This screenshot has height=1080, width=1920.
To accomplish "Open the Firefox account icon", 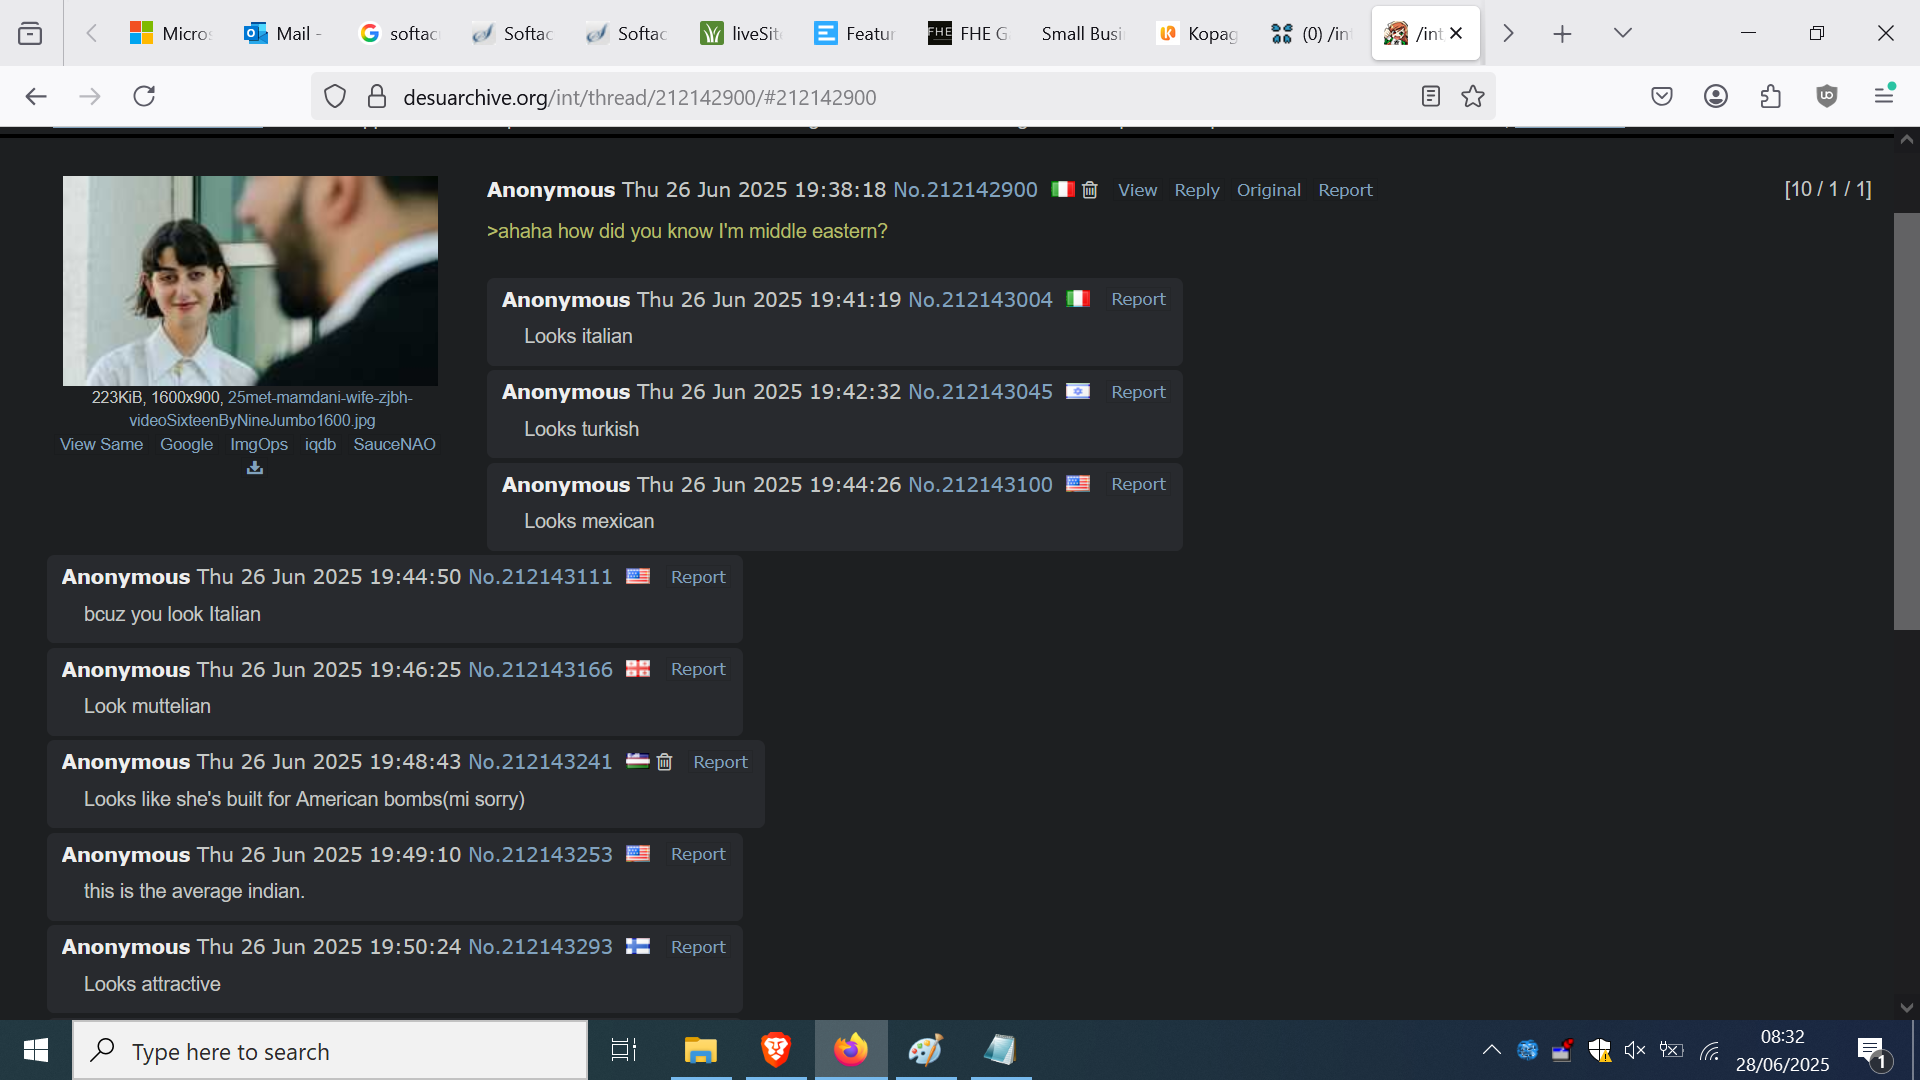I will [x=1716, y=96].
